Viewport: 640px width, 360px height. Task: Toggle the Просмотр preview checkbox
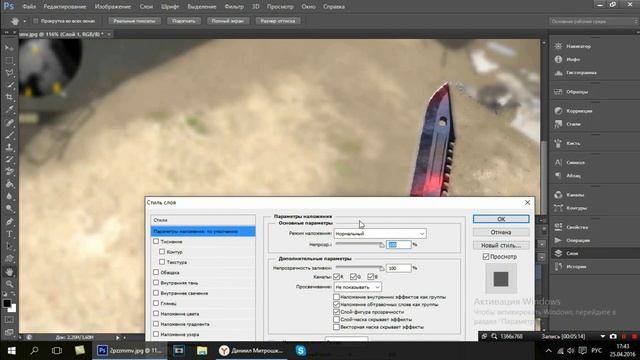click(x=486, y=256)
